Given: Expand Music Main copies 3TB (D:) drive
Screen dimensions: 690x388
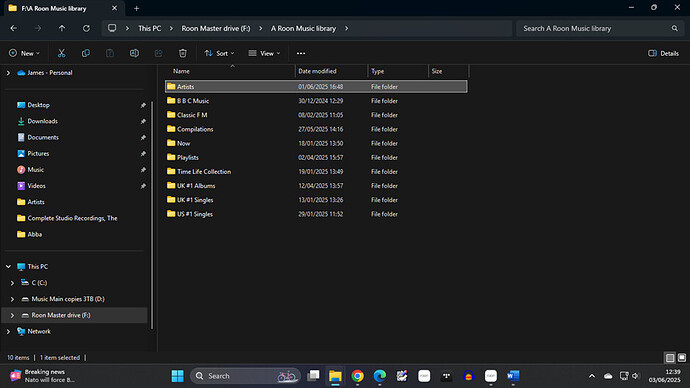Looking at the screenshot, I should [x=12, y=299].
